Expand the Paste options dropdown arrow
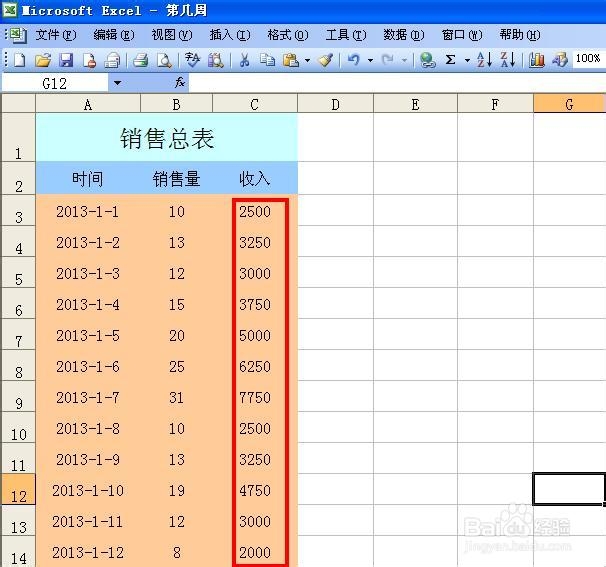606x567 pixels. click(307, 60)
